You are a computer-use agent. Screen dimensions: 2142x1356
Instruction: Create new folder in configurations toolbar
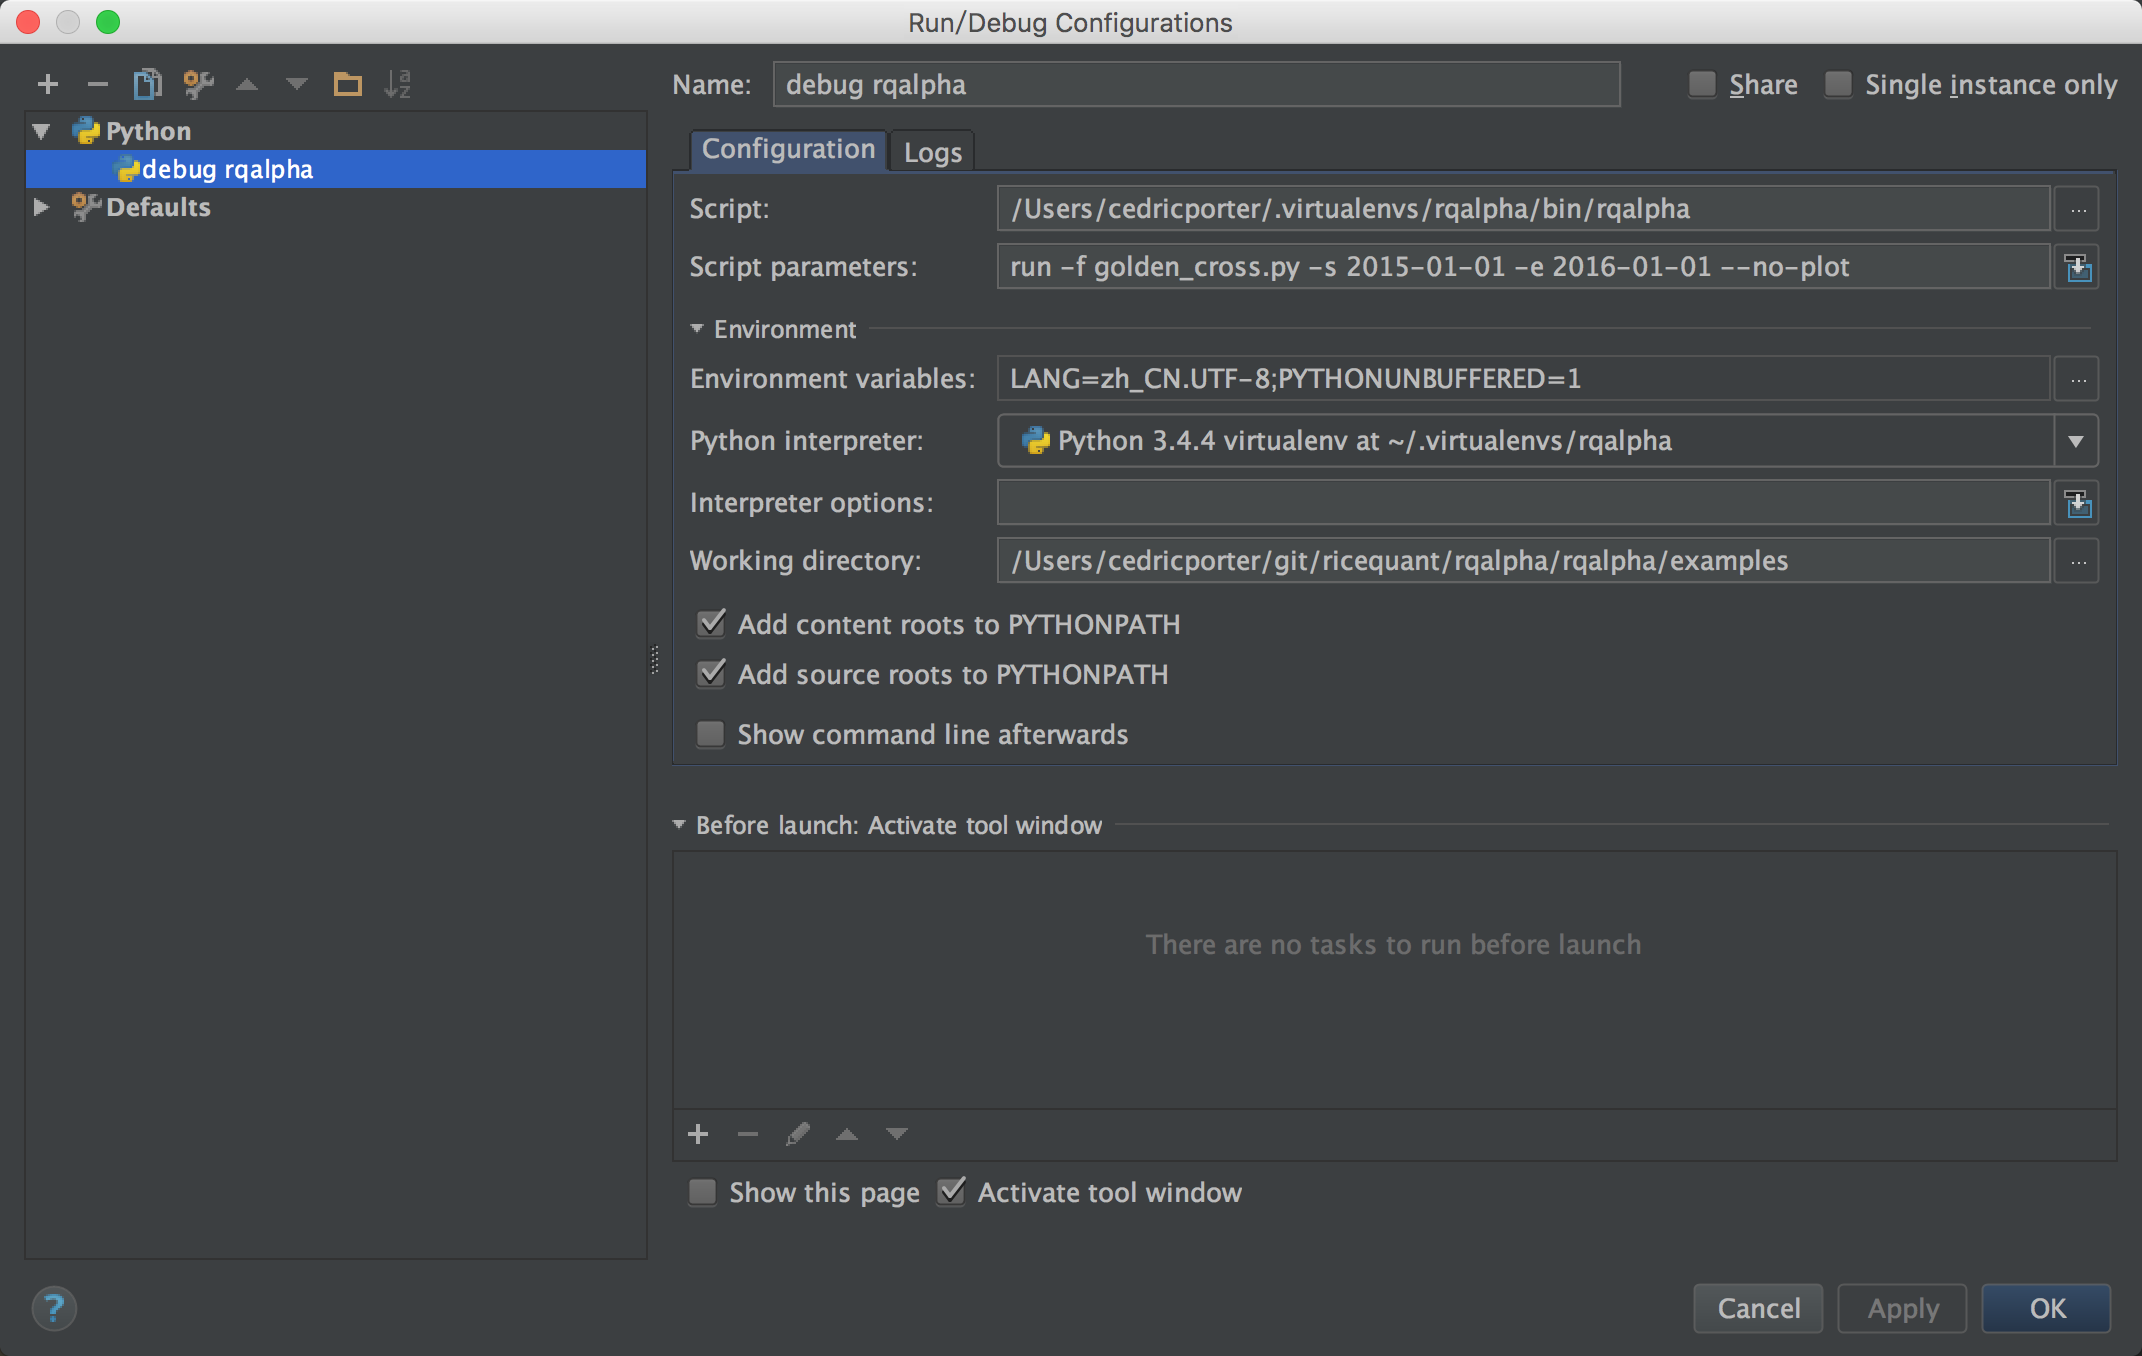(x=347, y=84)
